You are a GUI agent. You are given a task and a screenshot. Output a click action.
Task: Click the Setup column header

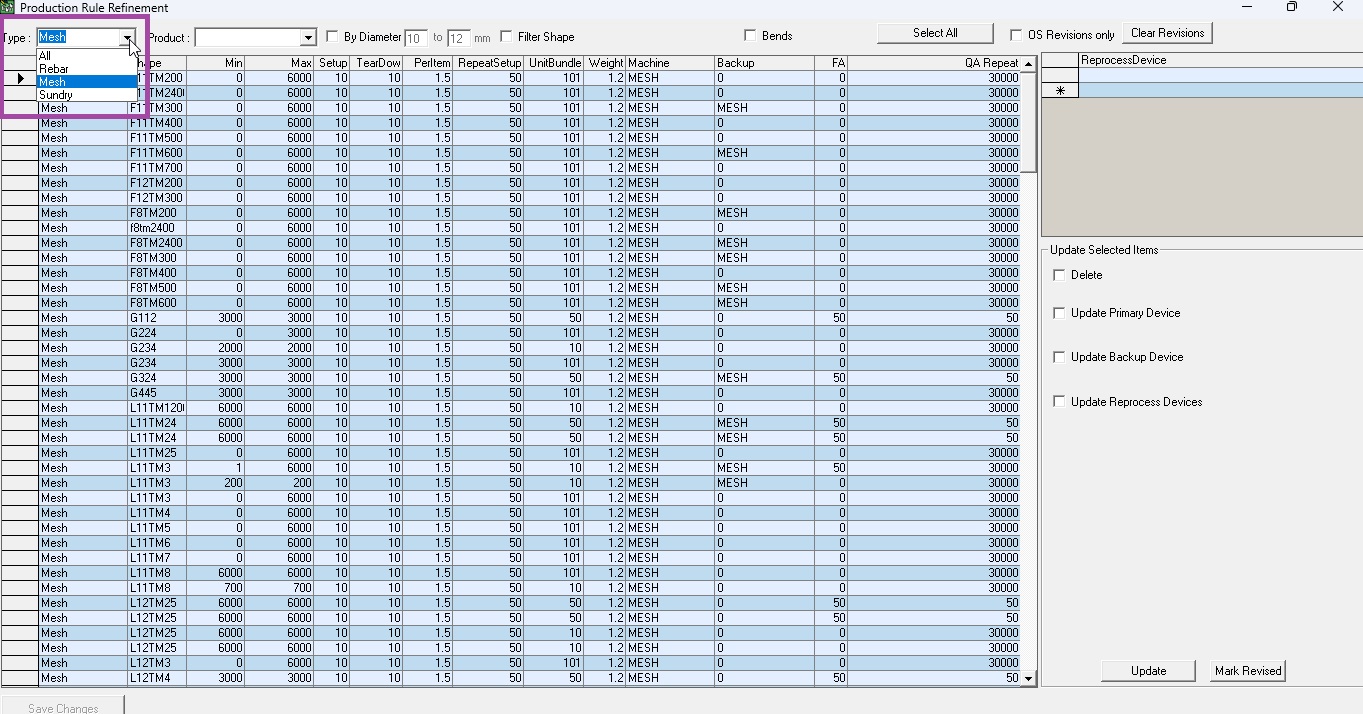[x=333, y=63]
